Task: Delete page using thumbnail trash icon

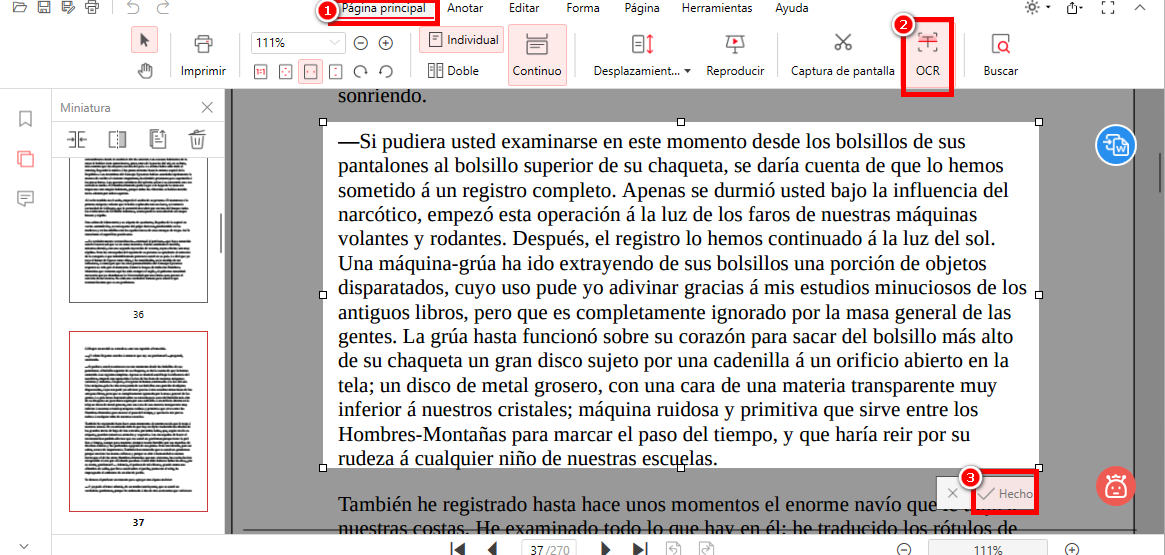Action: (198, 139)
